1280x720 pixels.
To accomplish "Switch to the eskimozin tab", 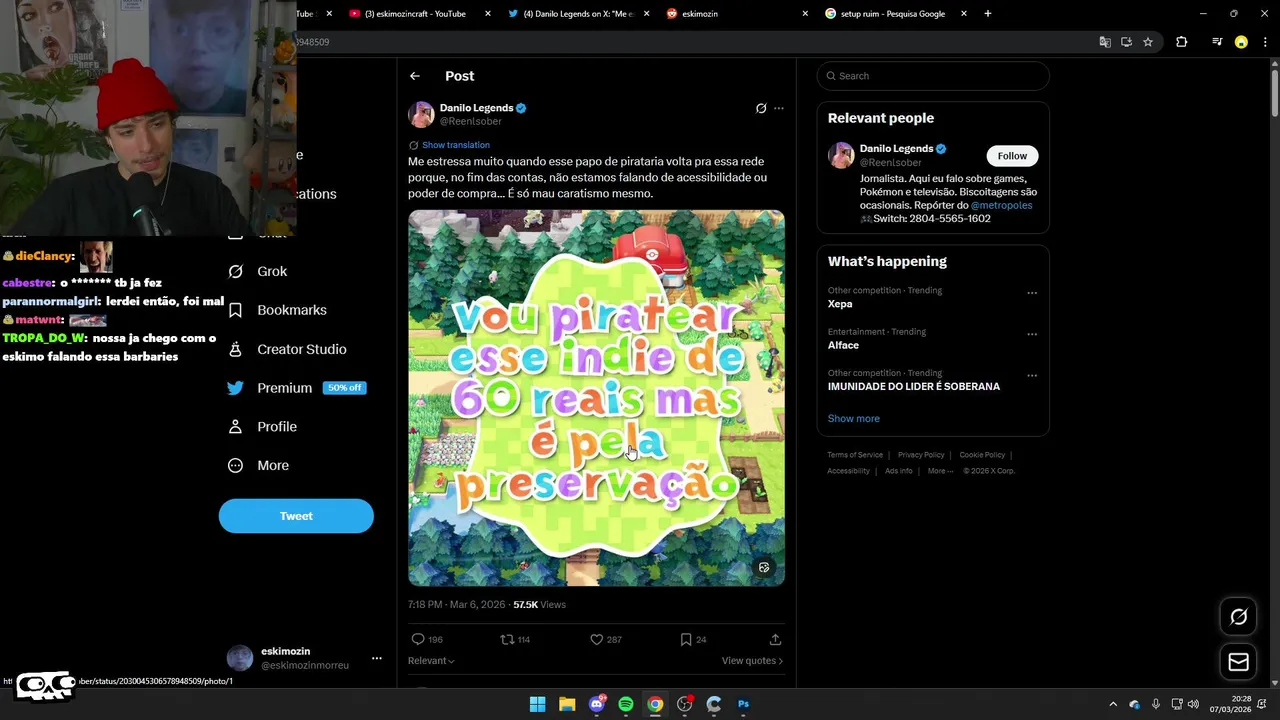I will [737, 14].
